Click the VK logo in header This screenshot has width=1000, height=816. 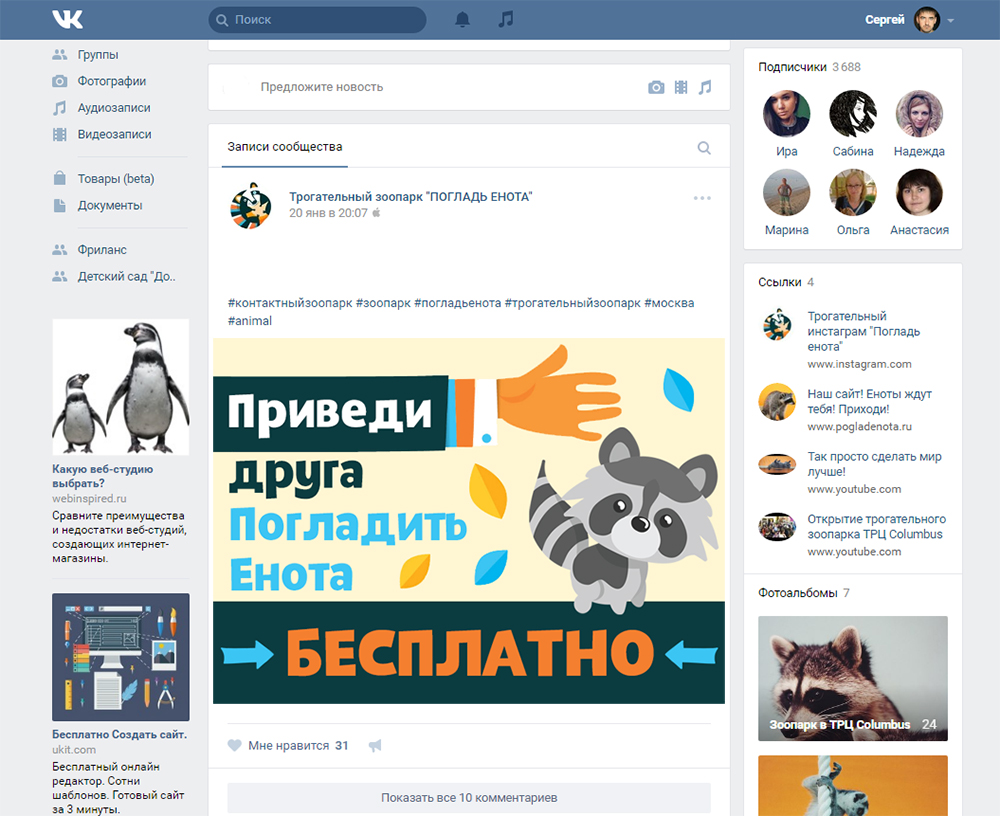click(68, 19)
